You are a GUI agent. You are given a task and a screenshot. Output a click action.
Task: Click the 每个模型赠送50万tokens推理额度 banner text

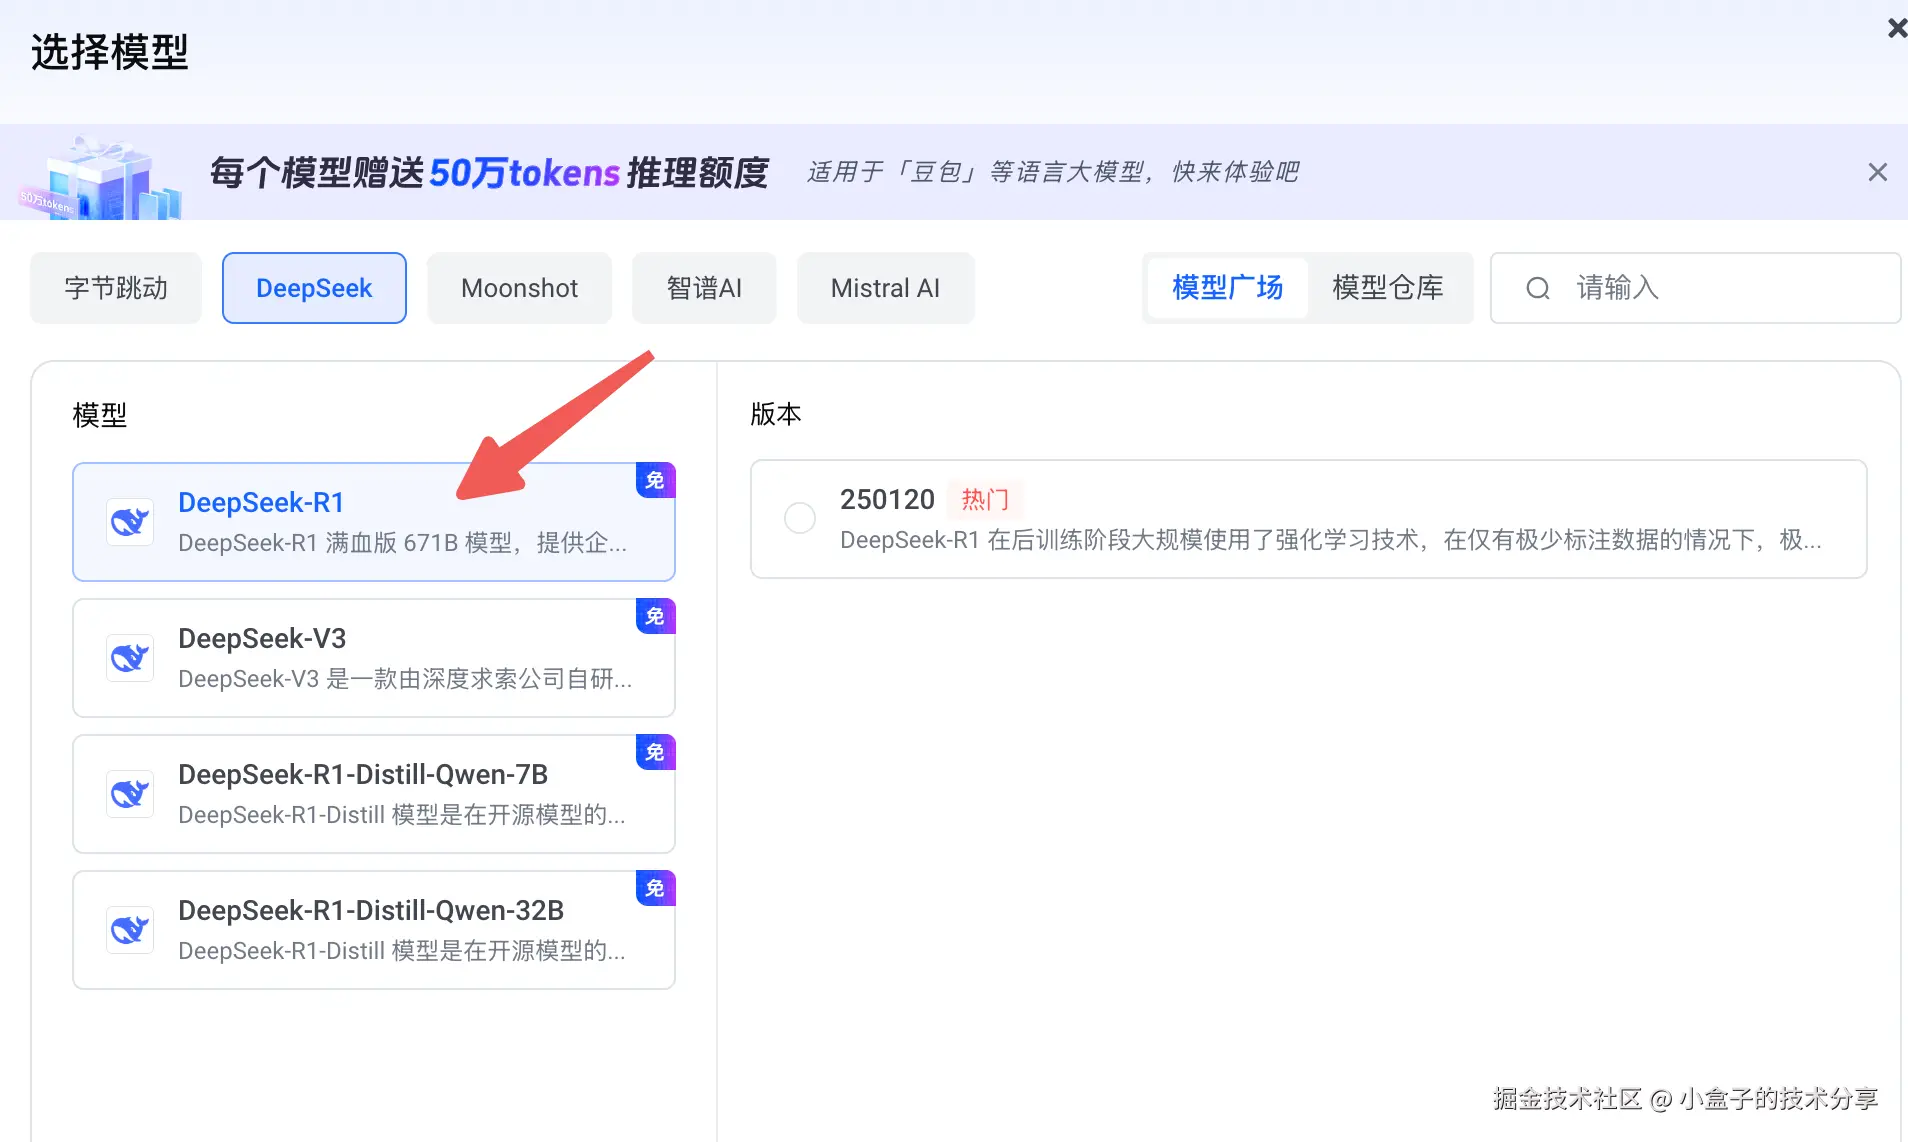coord(489,173)
